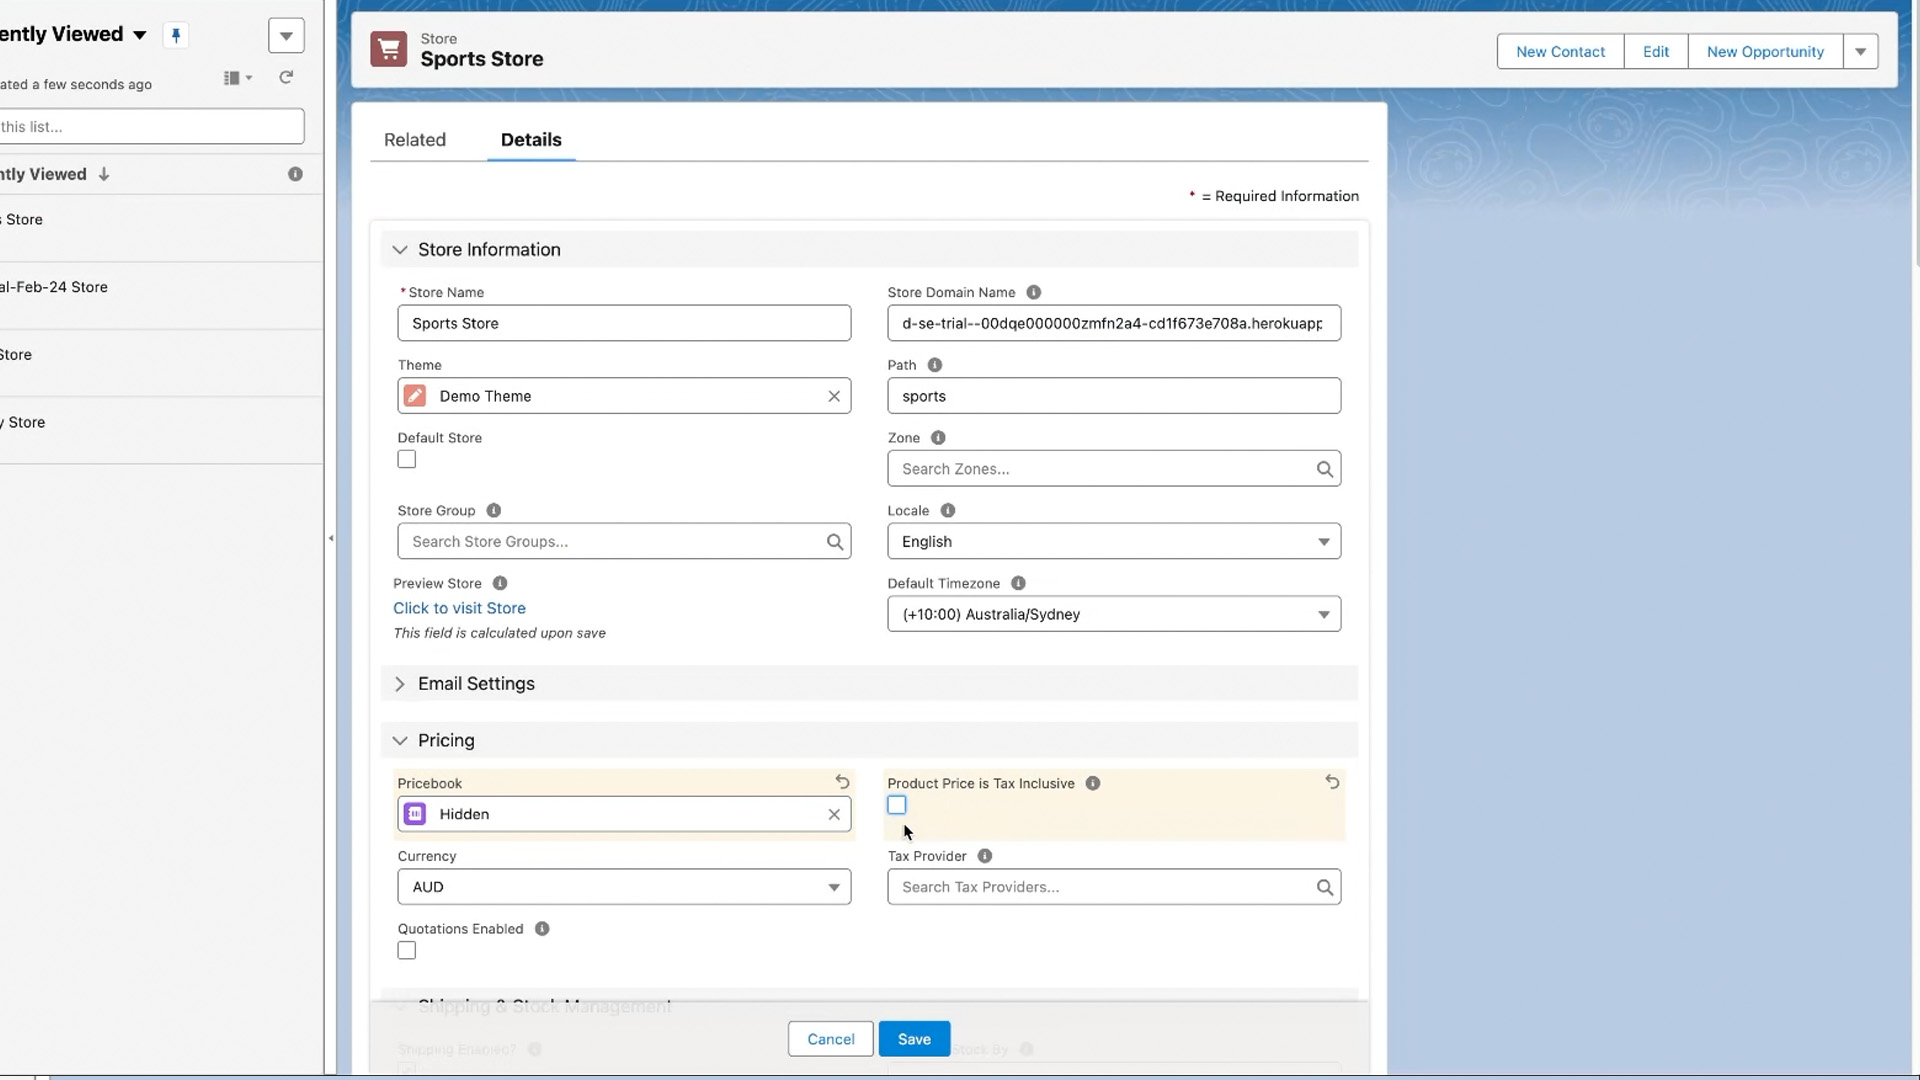Open the list panel dropdown button
1920x1080 pixels.
[x=286, y=36]
